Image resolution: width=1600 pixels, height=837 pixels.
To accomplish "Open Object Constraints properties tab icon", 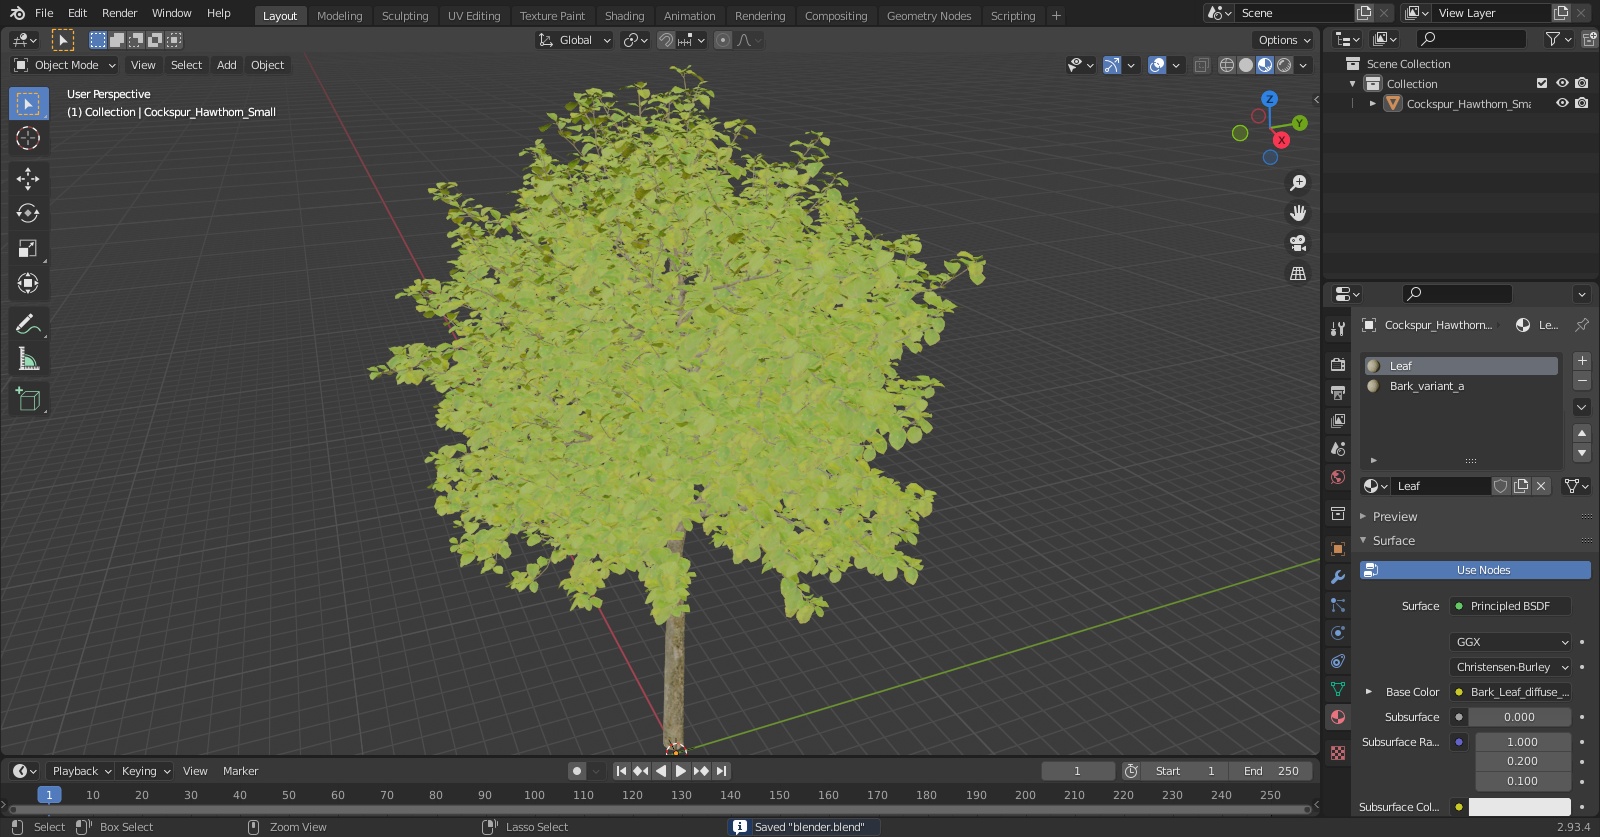I will click(x=1338, y=661).
